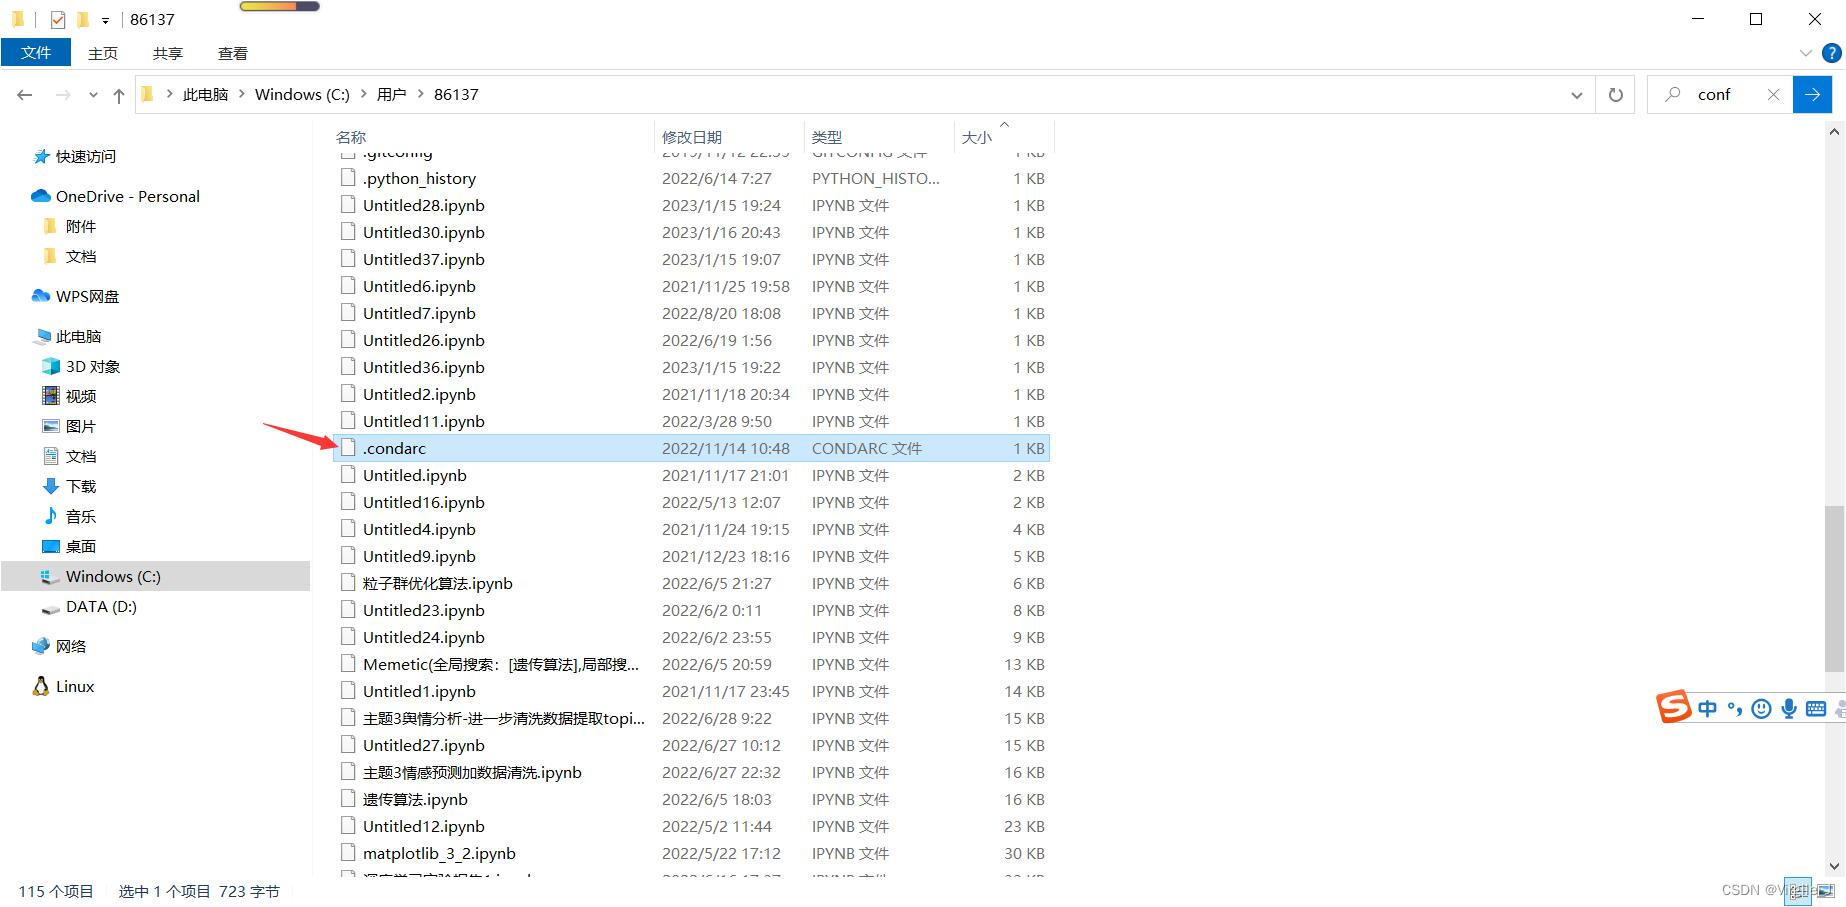Sort files by 大小 column
This screenshot has height=907, width=1846.
(x=976, y=137)
